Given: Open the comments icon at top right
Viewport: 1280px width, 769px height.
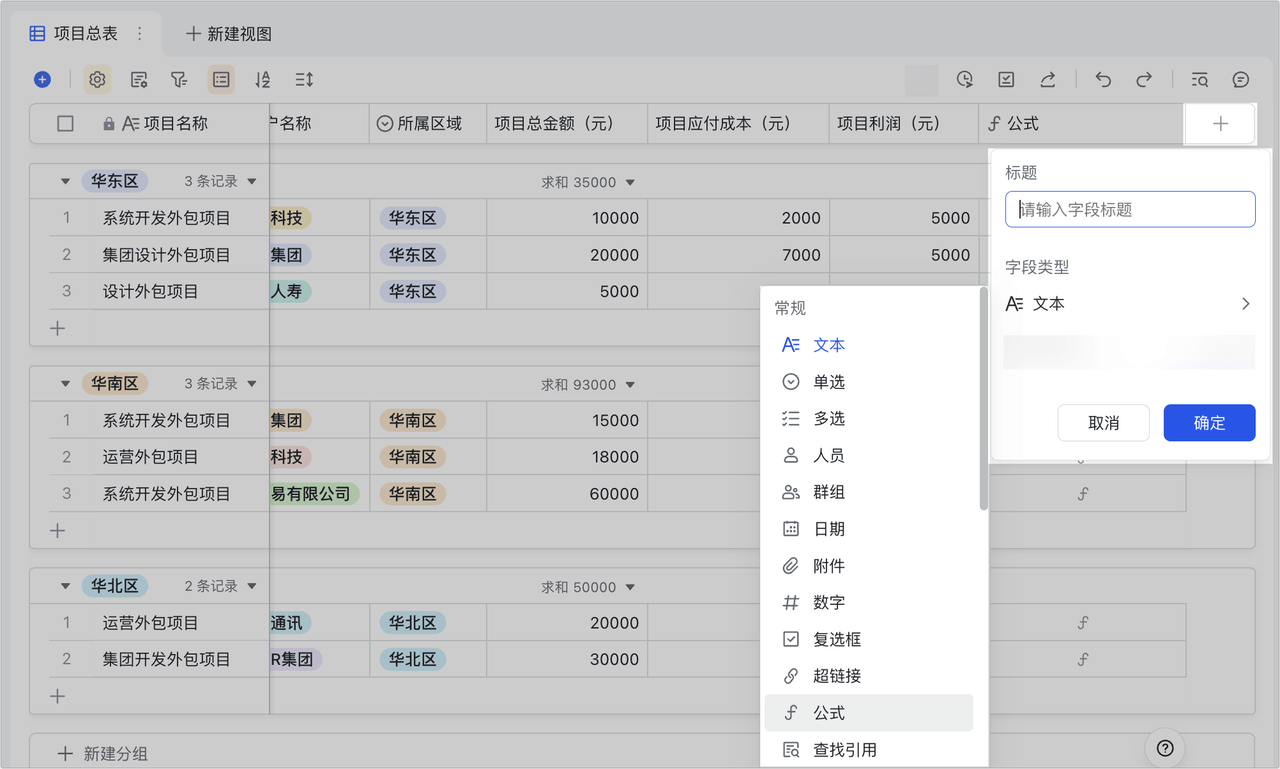Looking at the screenshot, I should pyautogui.click(x=1239, y=79).
